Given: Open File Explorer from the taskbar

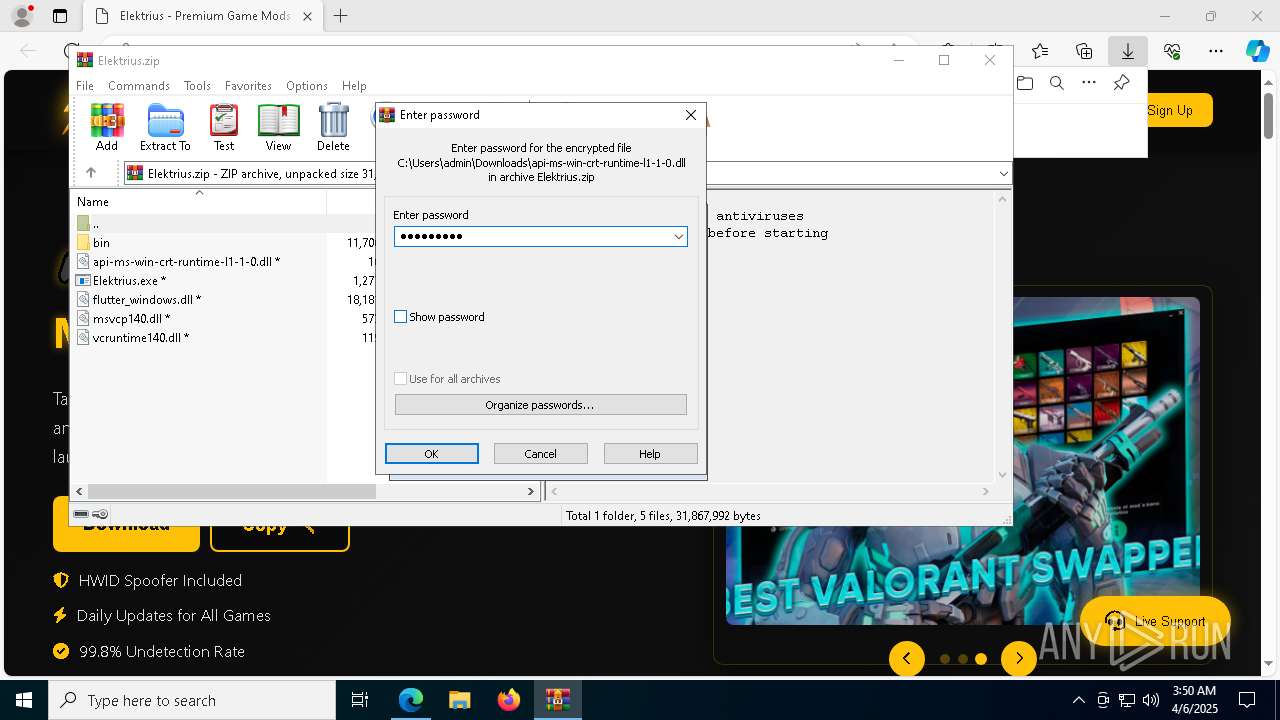Looking at the screenshot, I should [x=459, y=700].
